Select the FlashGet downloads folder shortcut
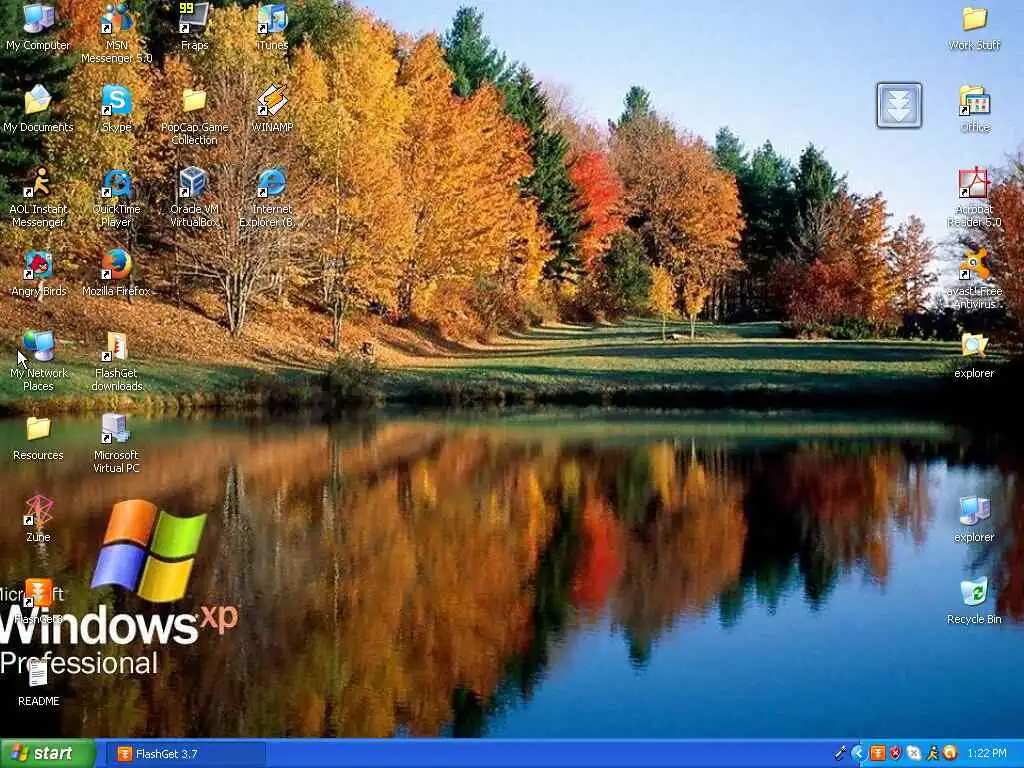The height and width of the screenshot is (768, 1024). [116, 361]
